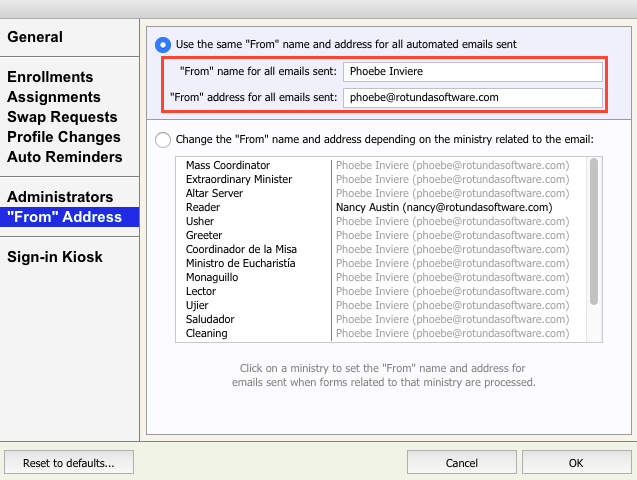Select the Administrators section
This screenshot has width=637, height=480.
[60, 197]
